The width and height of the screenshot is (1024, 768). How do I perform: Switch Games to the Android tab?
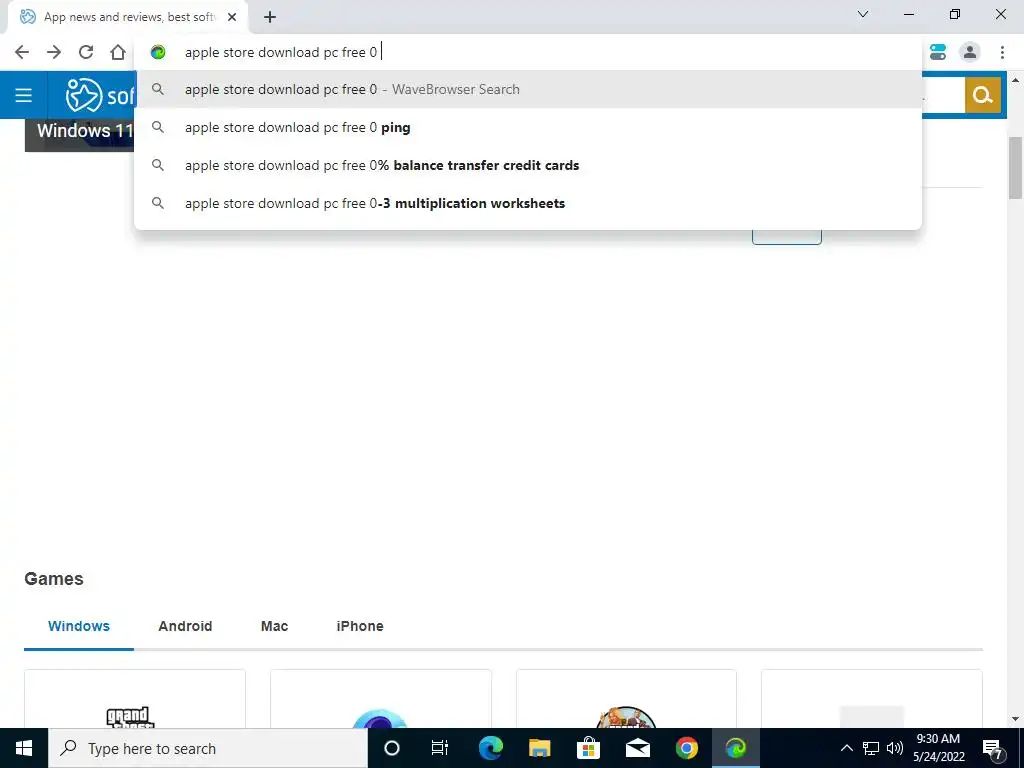[185, 626]
